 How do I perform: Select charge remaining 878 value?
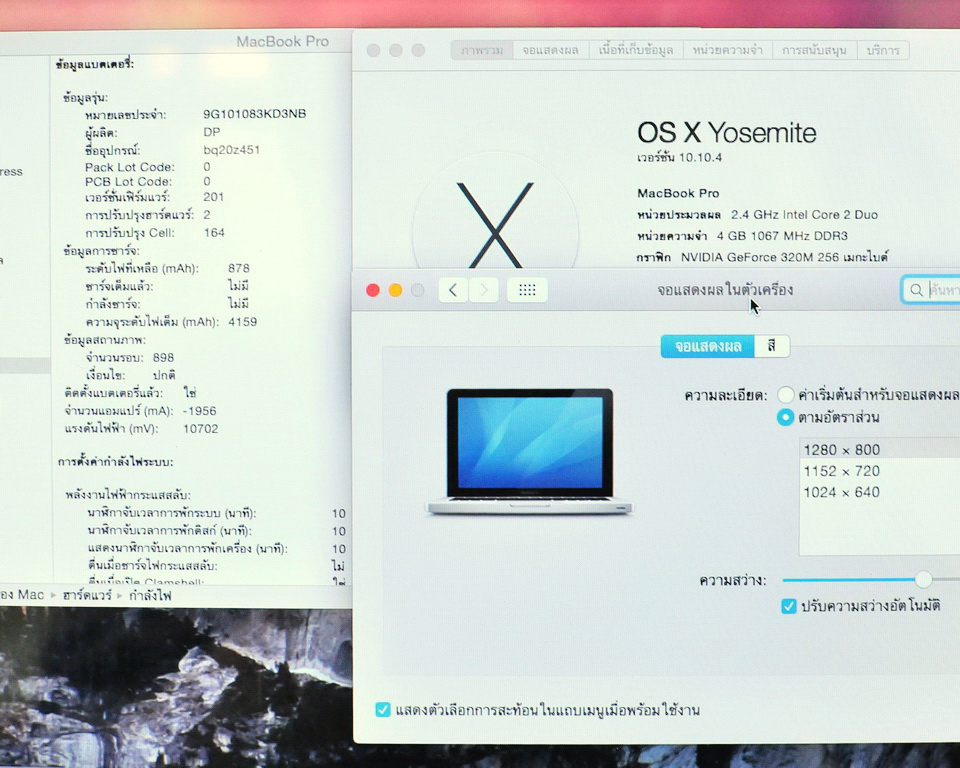tap(239, 268)
